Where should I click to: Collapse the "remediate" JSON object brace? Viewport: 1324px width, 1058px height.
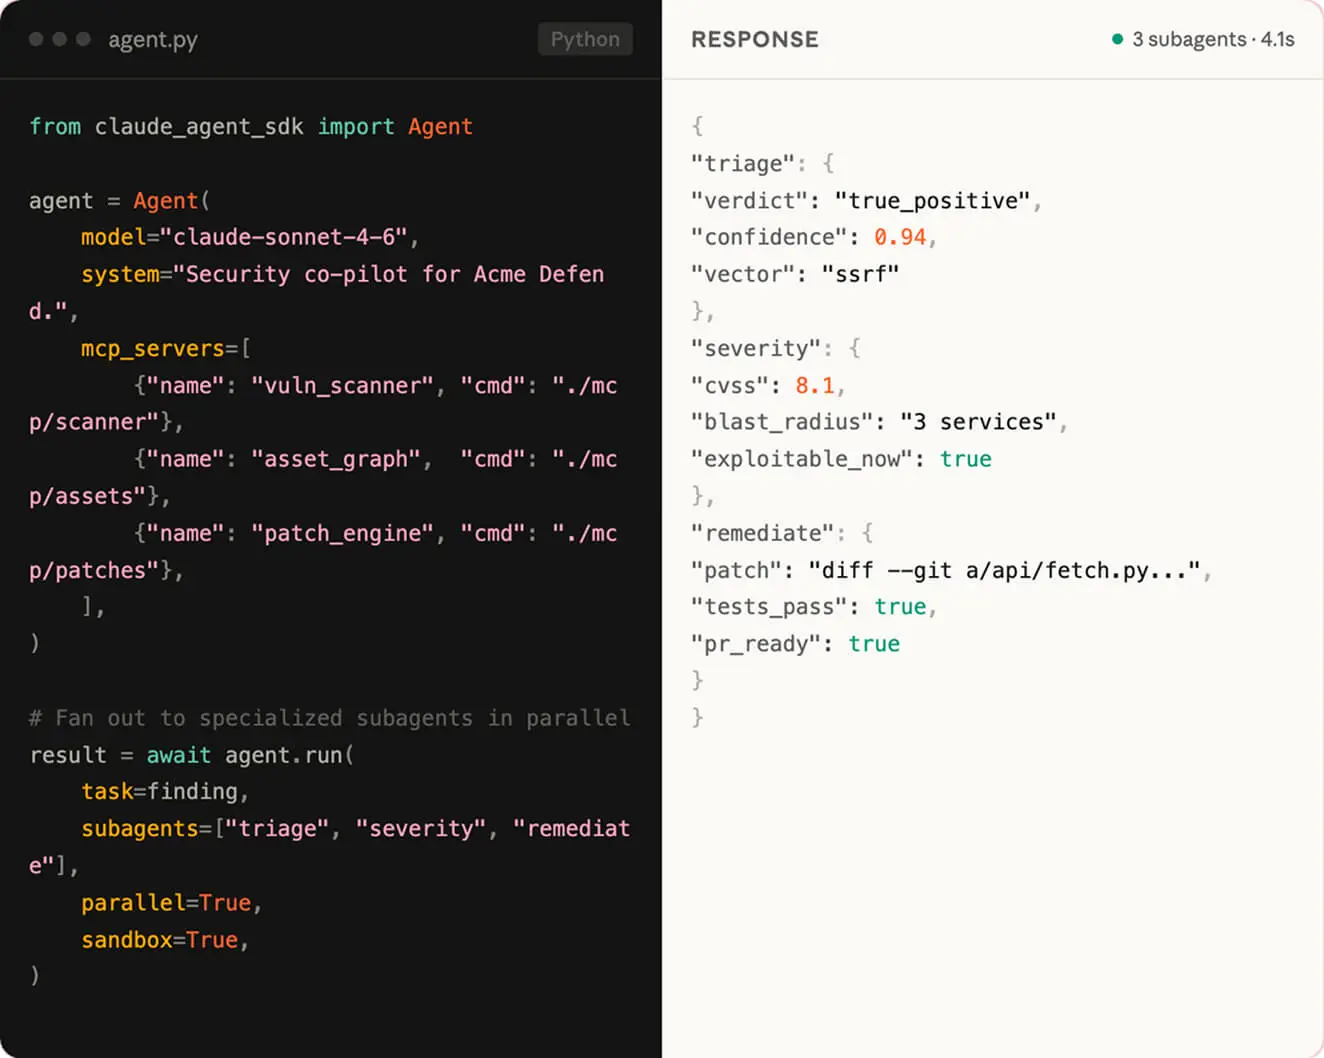[x=867, y=533]
